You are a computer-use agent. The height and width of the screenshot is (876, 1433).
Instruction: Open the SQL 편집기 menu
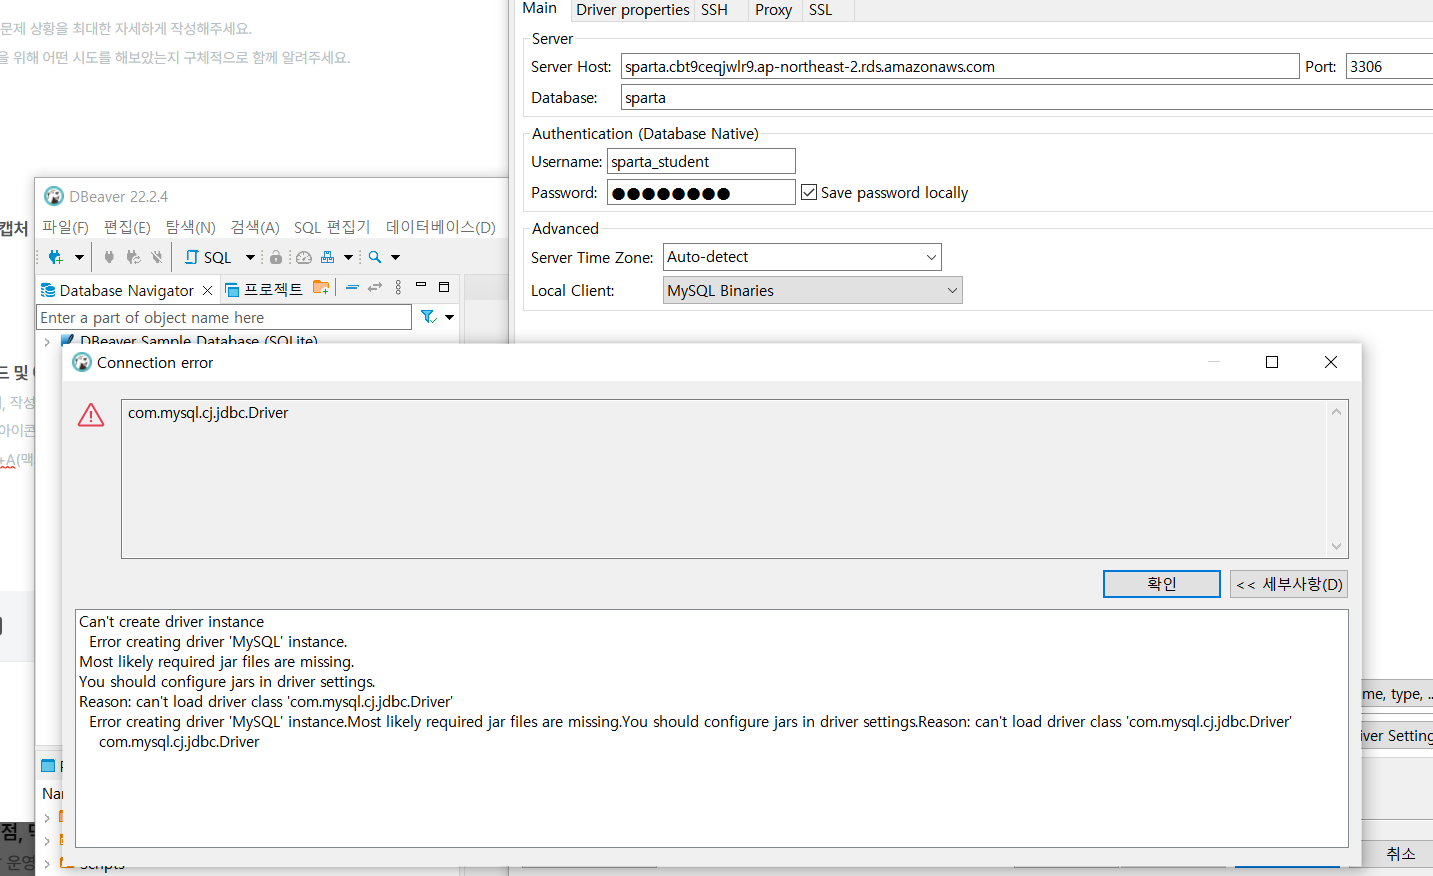[x=332, y=227]
